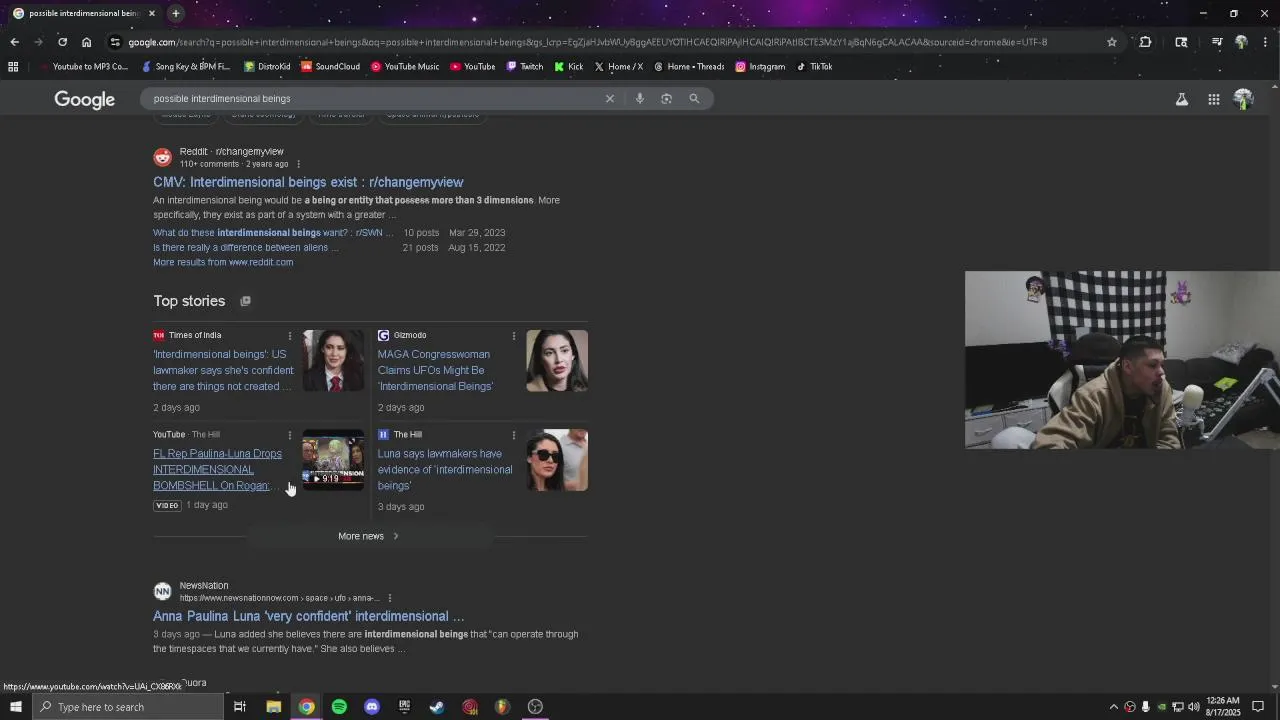The width and height of the screenshot is (1280, 720).
Task: Click the Gizmodo story thumbnail
Action: point(557,361)
